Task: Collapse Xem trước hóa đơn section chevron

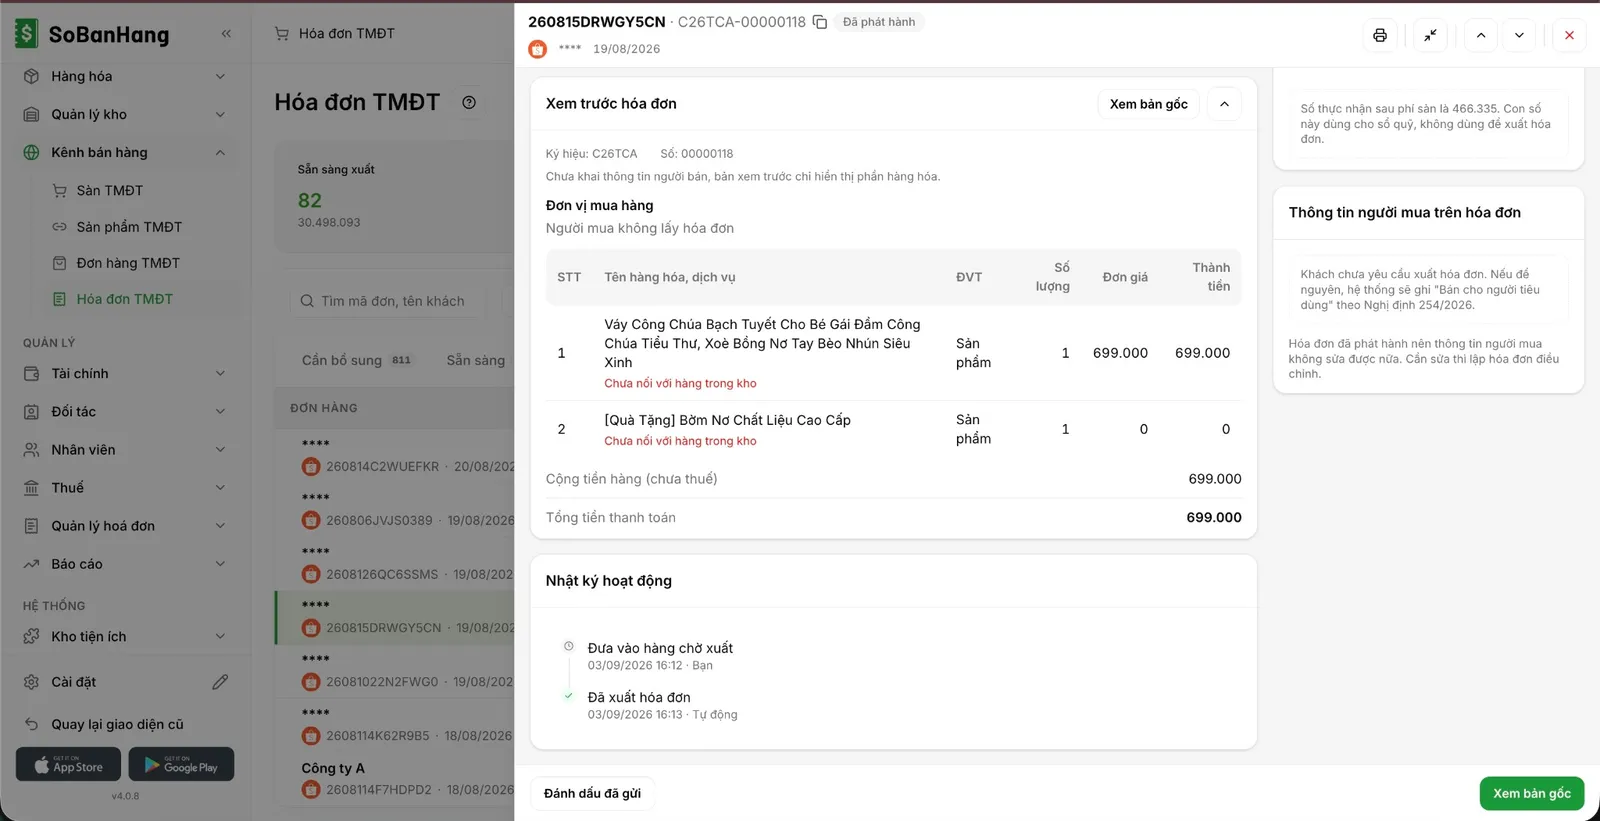Action: [x=1224, y=104]
